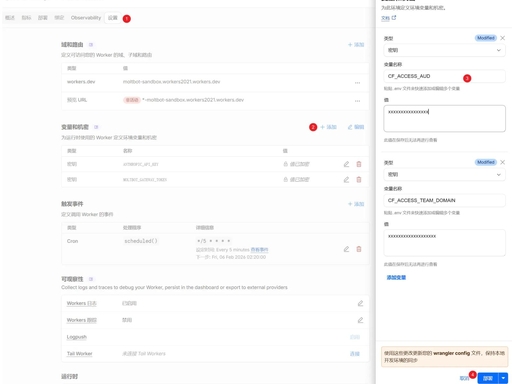Image resolution: width=512 pixels, height=384 pixels.
Task: Add a new variable in the variables and secrets section
Action: click(328, 127)
